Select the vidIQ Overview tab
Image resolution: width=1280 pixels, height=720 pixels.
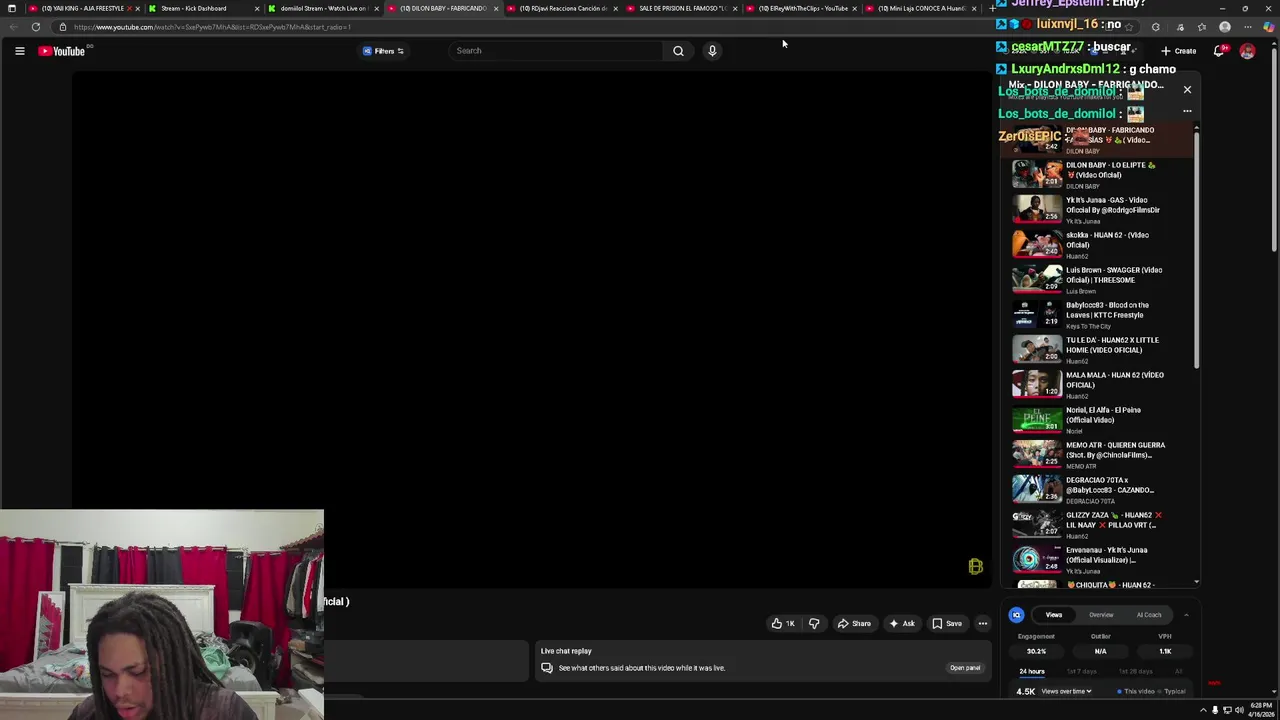point(1101,615)
